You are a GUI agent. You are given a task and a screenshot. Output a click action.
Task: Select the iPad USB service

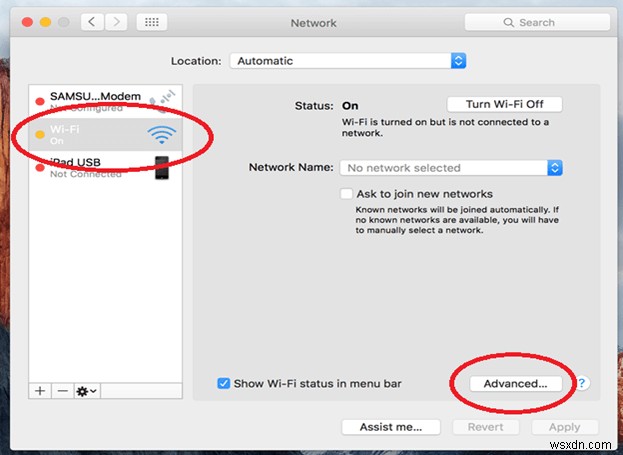[x=105, y=167]
